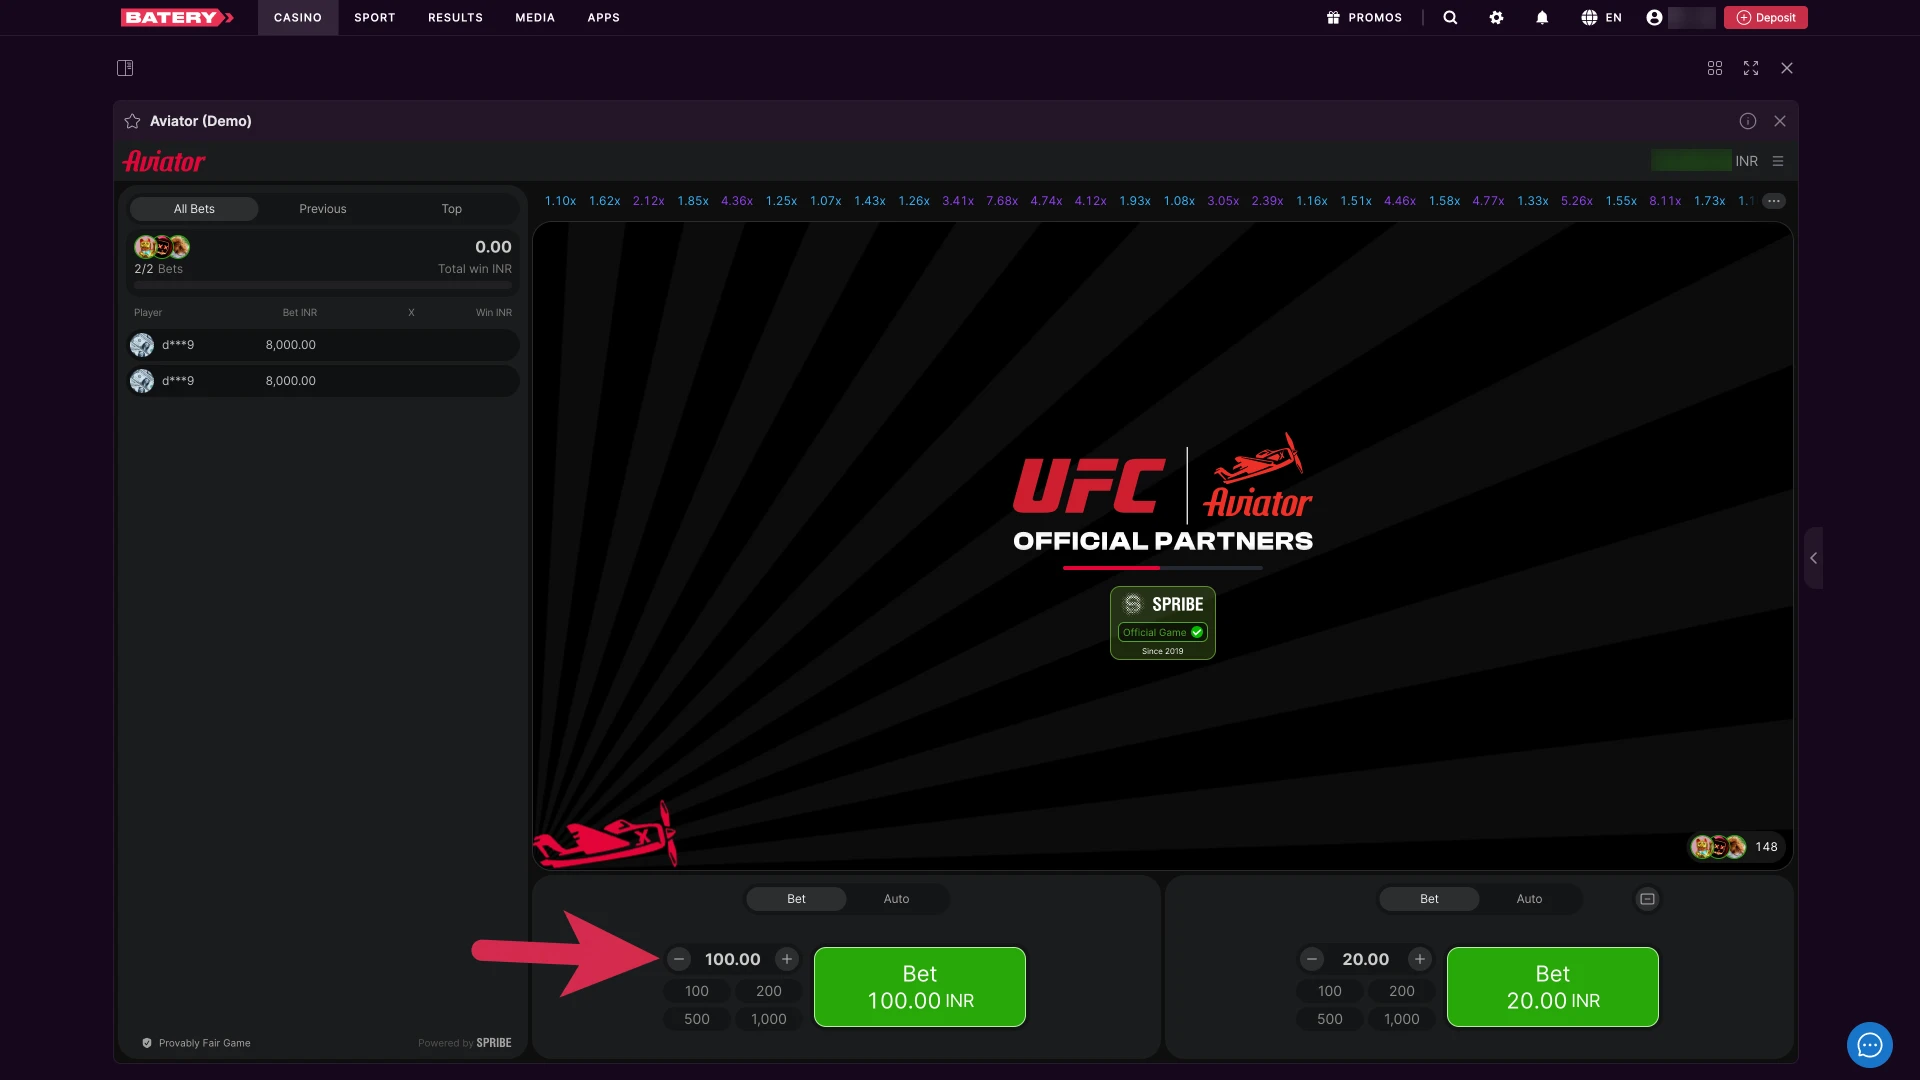Image resolution: width=1920 pixels, height=1080 pixels.
Task: Click the 4.77x history multiplier
Action: click(x=1488, y=201)
